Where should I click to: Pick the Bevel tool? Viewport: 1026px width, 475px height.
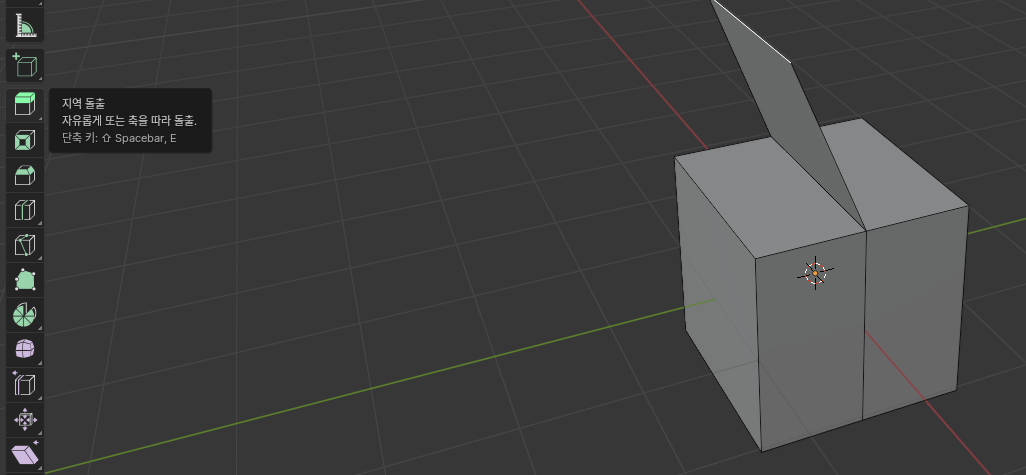click(25, 175)
